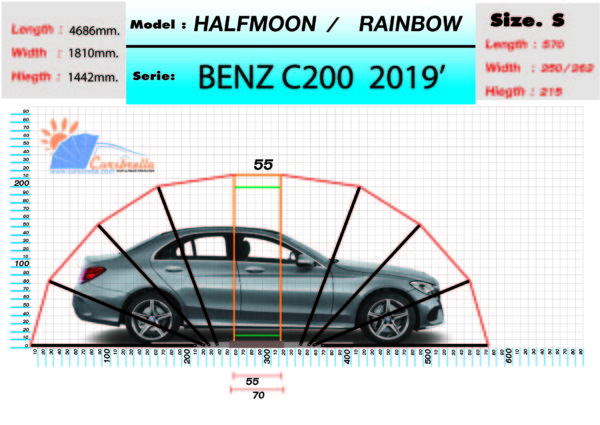The width and height of the screenshot is (600, 425).
Task: Click the '100' mark on the vertical scale
Action: tap(22, 264)
